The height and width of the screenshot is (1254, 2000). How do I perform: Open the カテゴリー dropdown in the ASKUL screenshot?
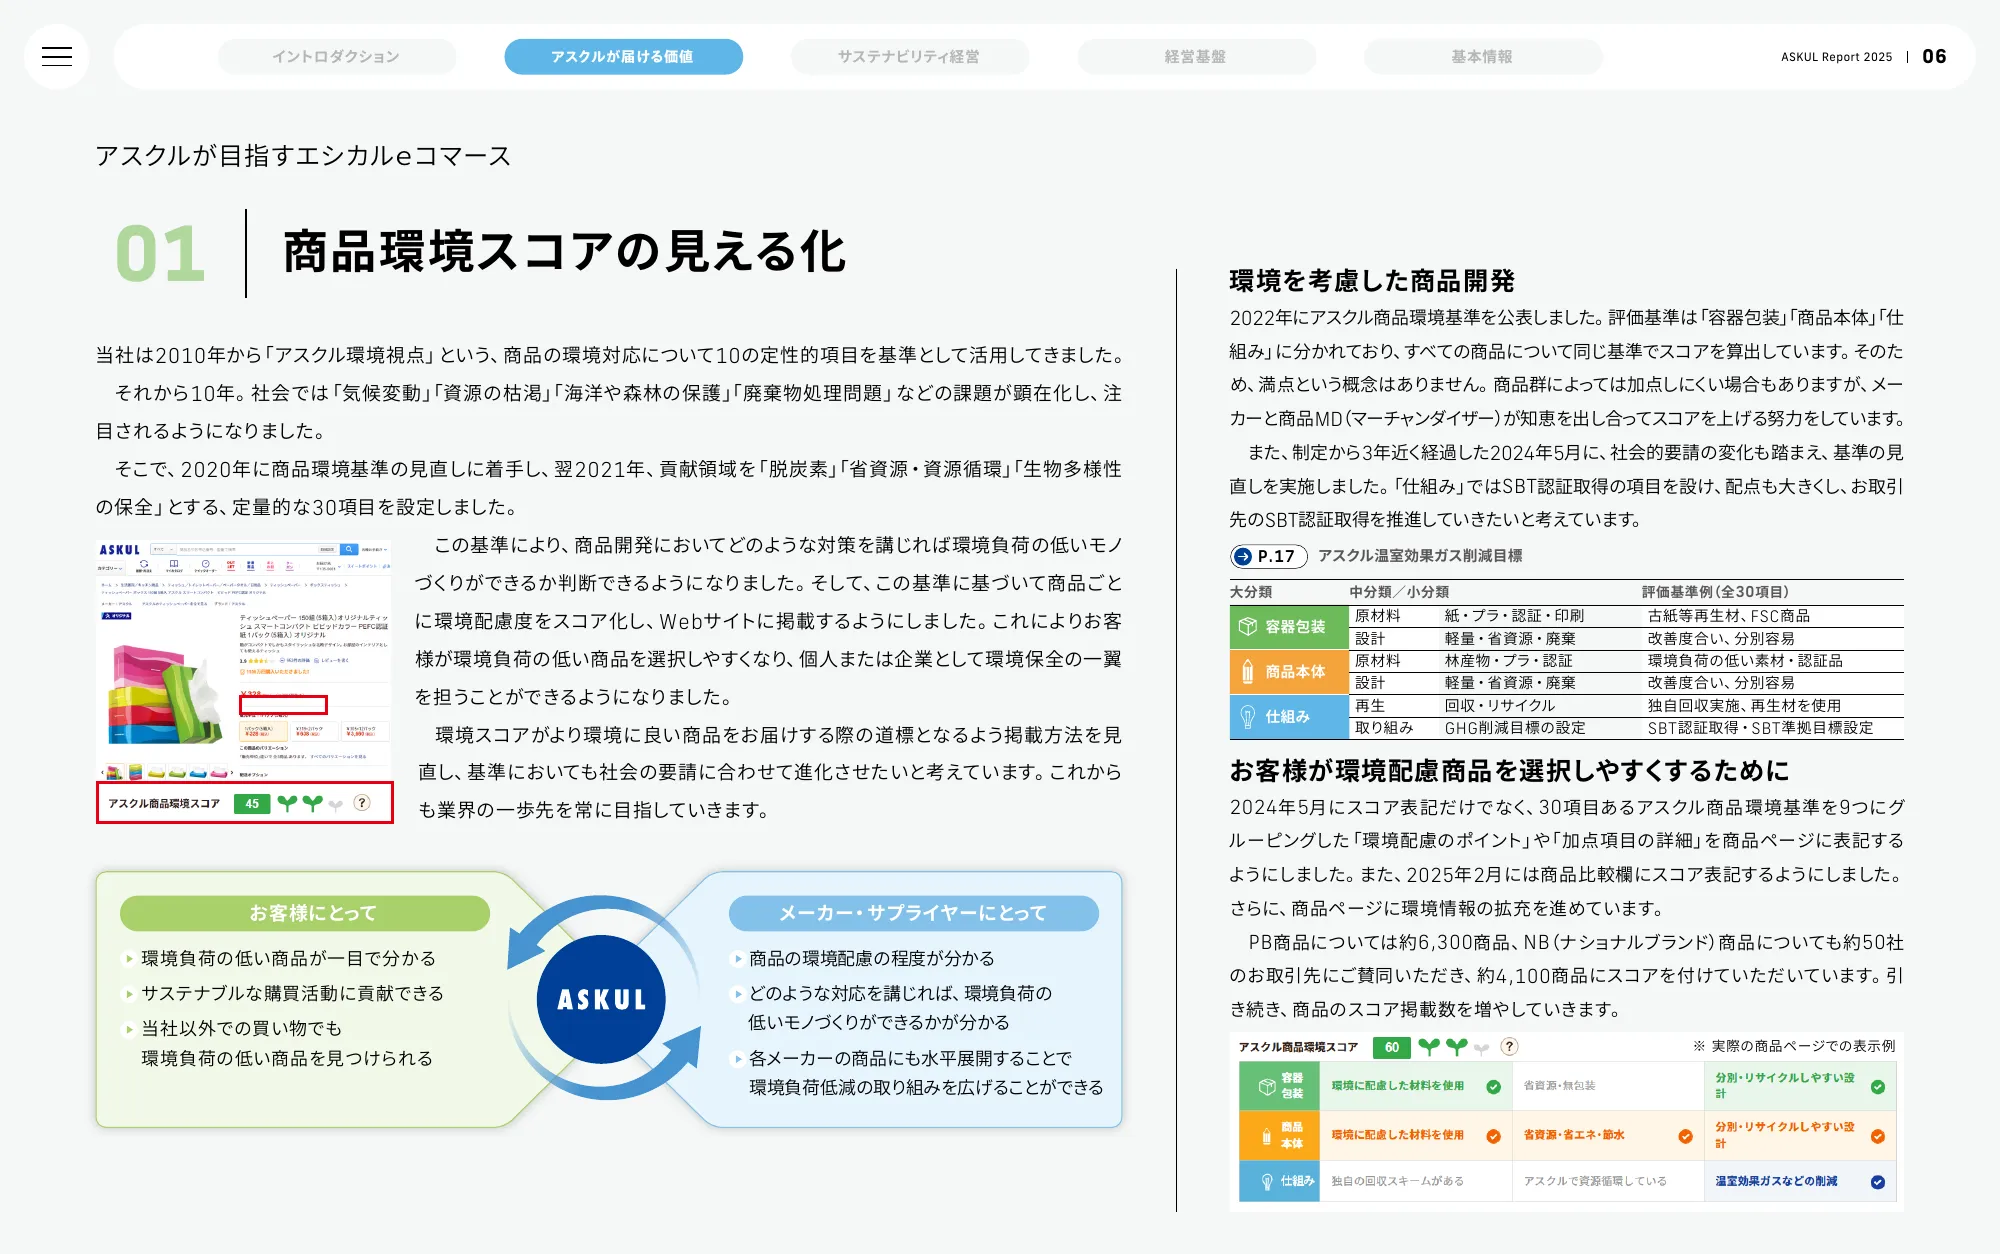click(111, 567)
